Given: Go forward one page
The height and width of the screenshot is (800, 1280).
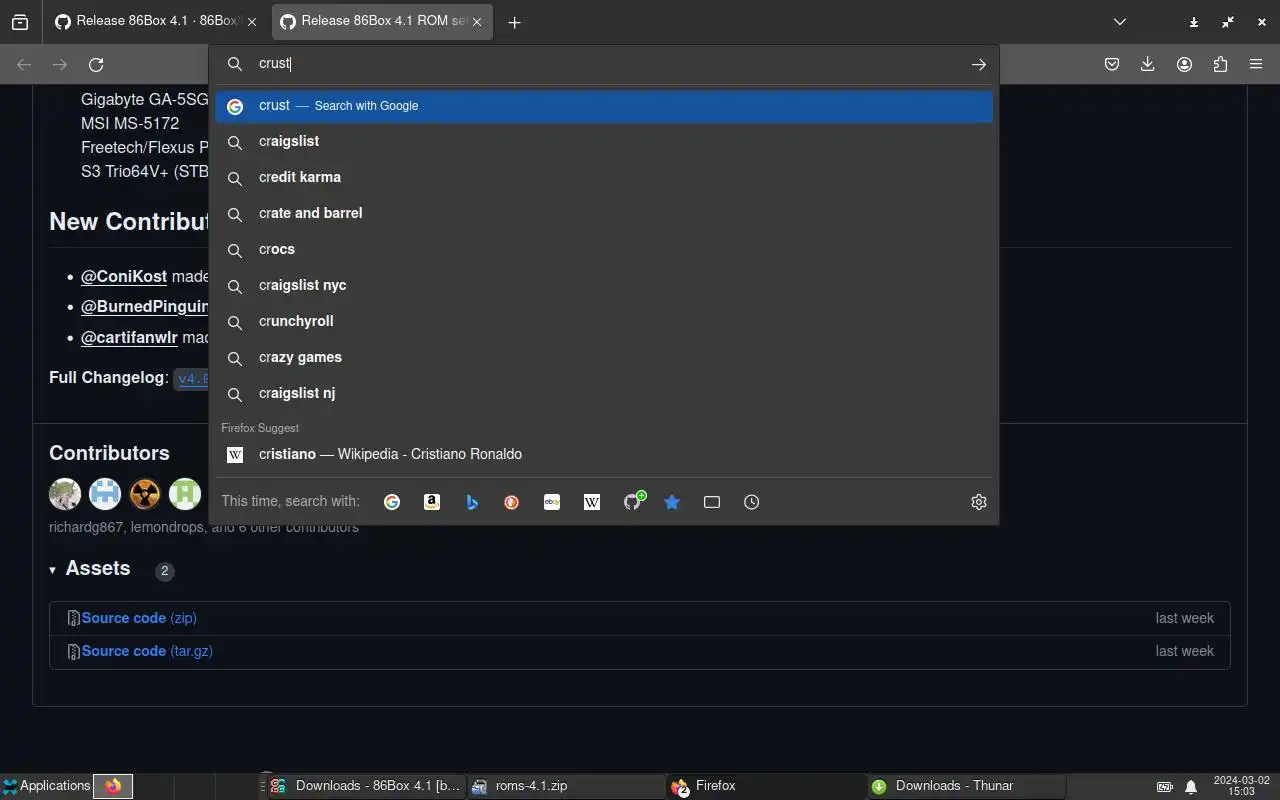Looking at the screenshot, I should coord(60,64).
